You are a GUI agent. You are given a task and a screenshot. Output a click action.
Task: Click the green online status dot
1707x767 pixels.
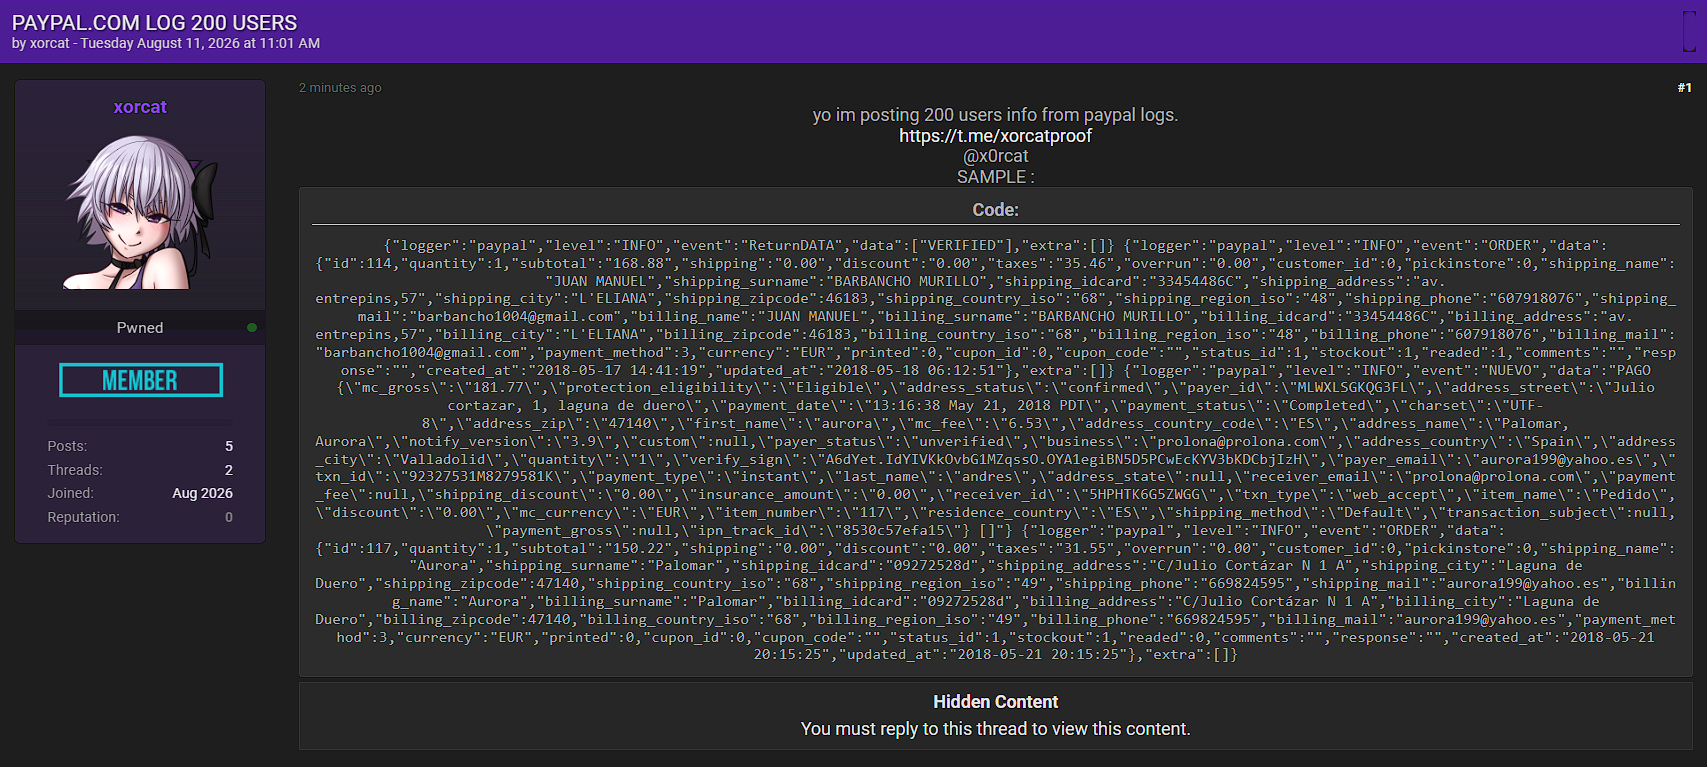pyautogui.click(x=252, y=327)
